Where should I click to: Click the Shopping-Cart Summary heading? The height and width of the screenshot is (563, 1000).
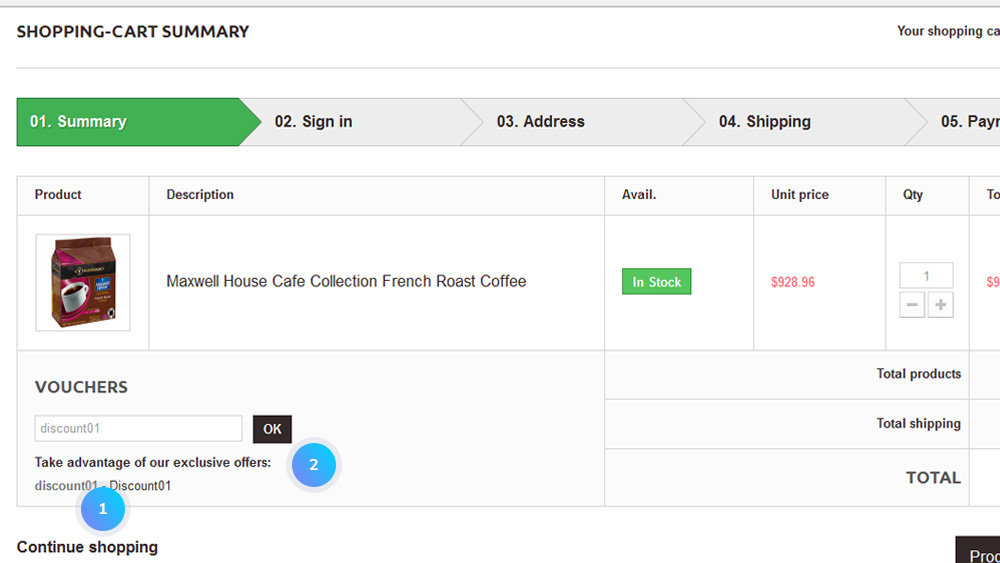(133, 32)
